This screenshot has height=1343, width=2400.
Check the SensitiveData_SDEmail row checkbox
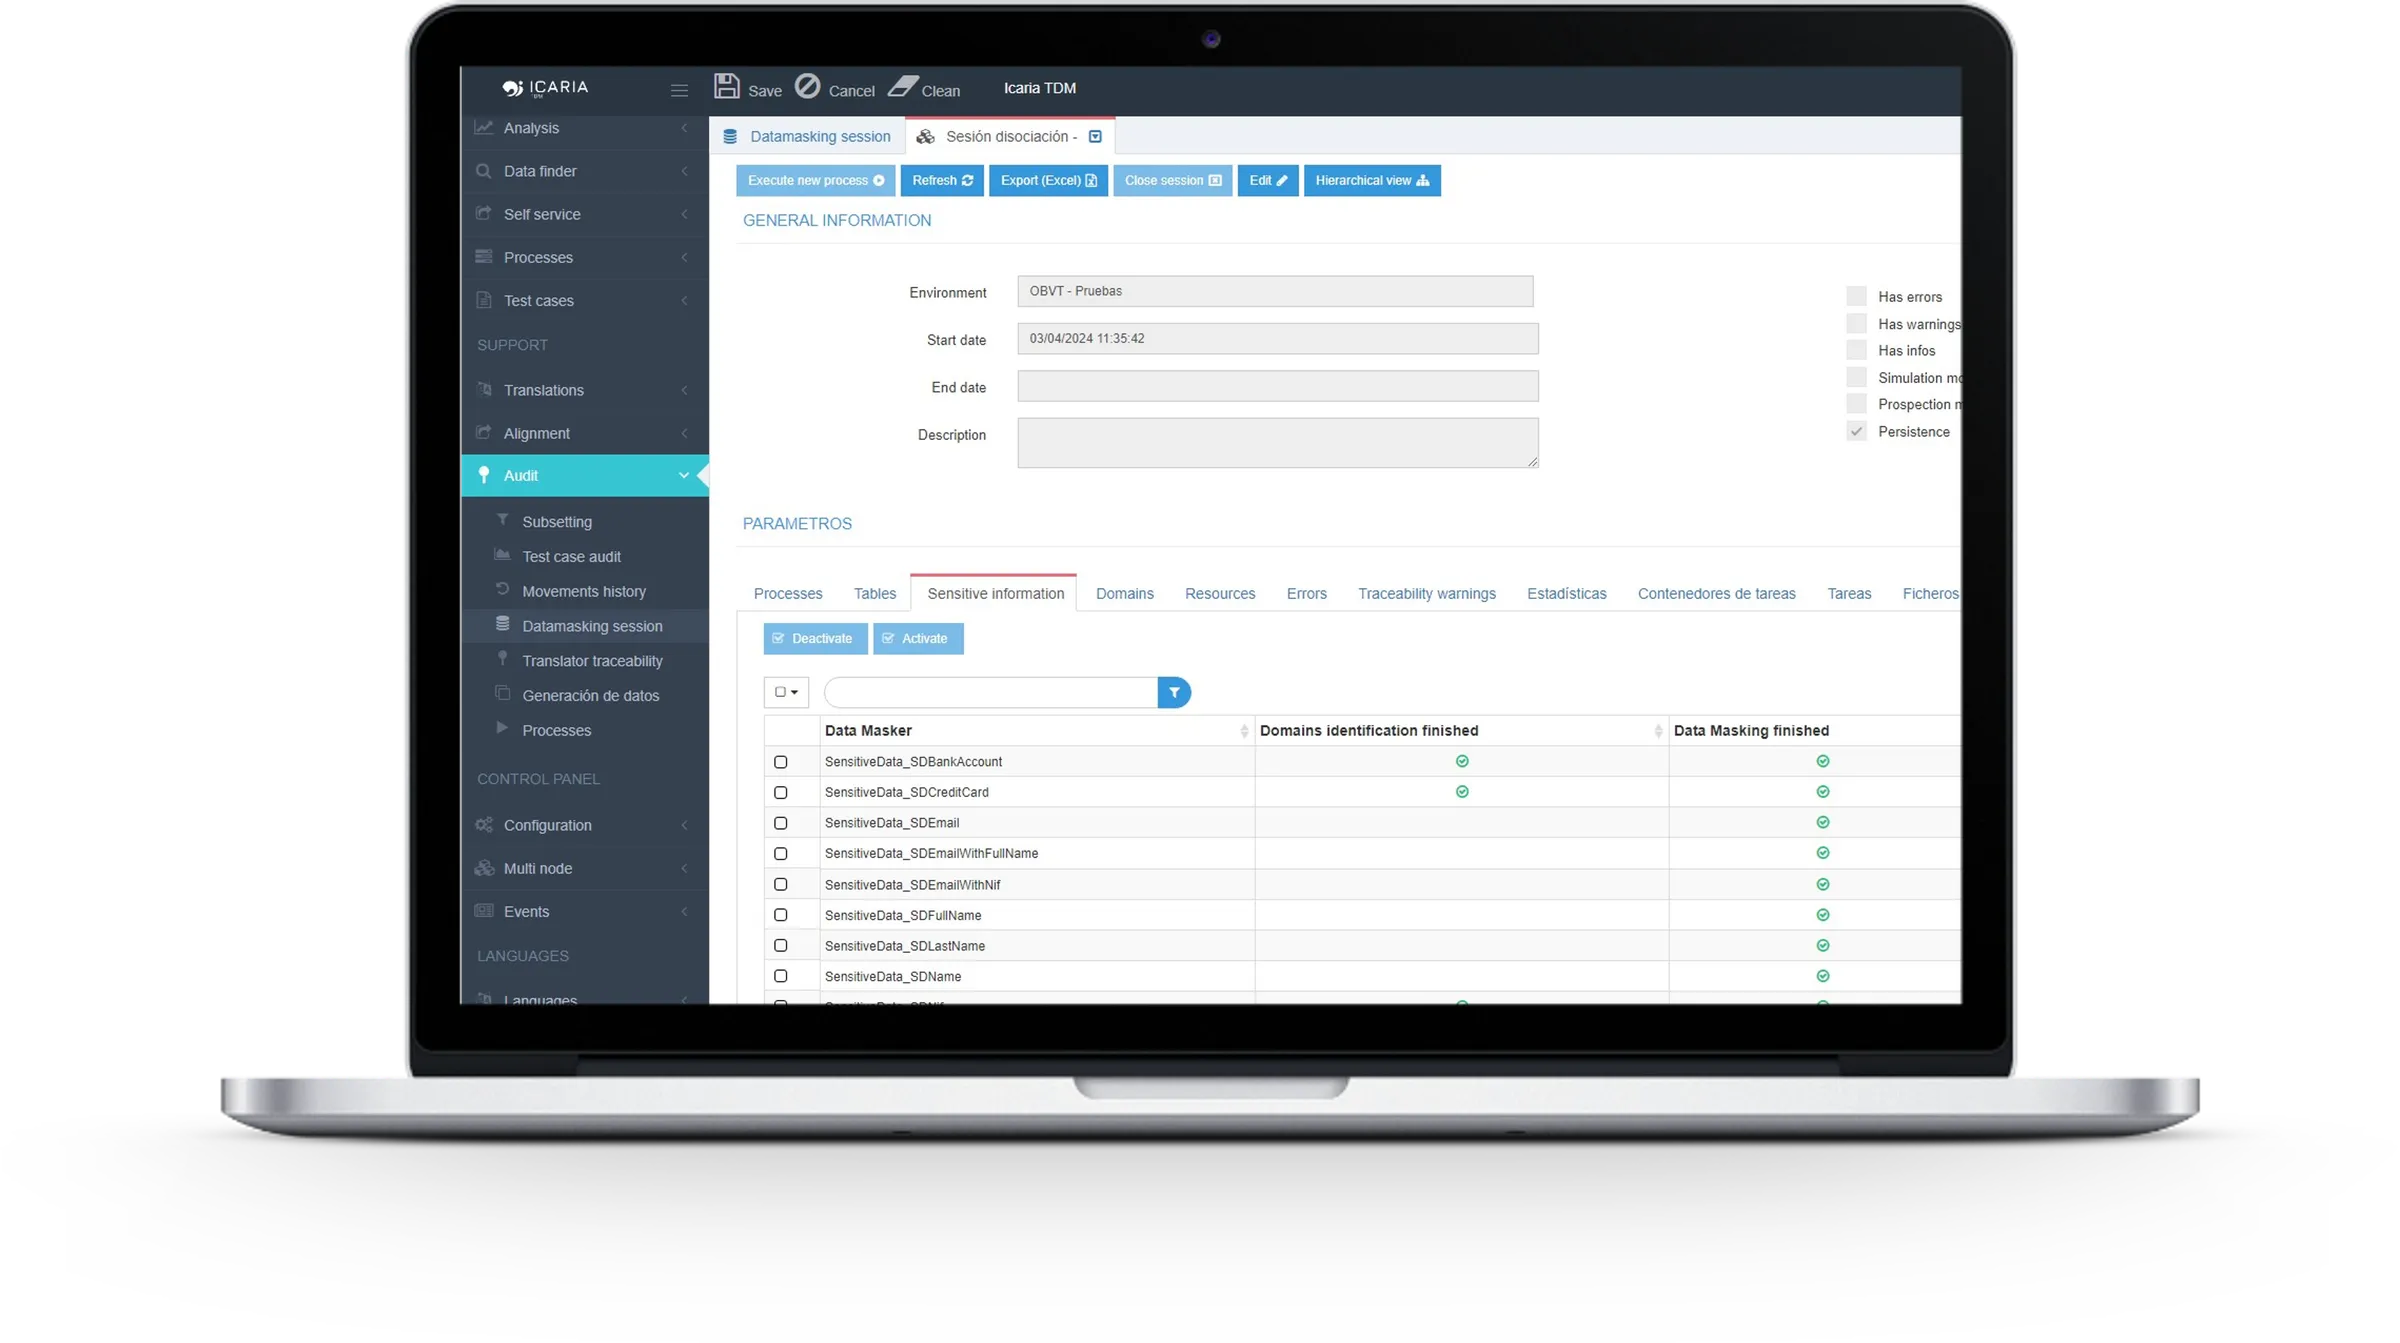tap(781, 823)
